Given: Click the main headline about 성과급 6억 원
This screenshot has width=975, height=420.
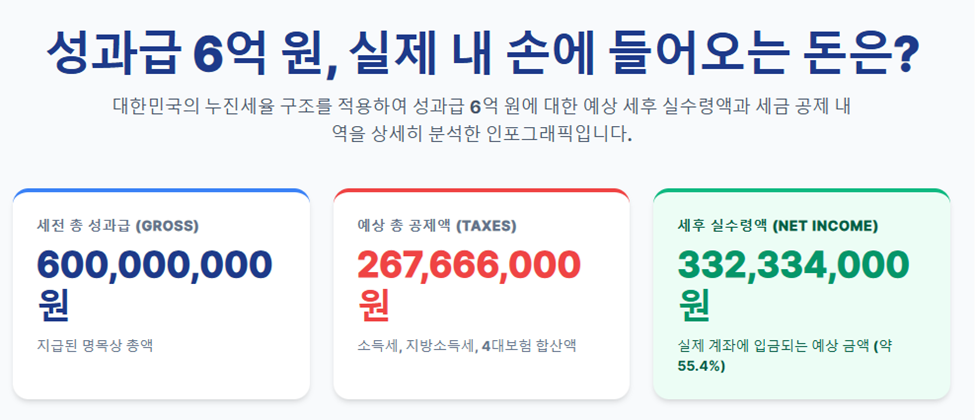Looking at the screenshot, I should coord(482,52).
